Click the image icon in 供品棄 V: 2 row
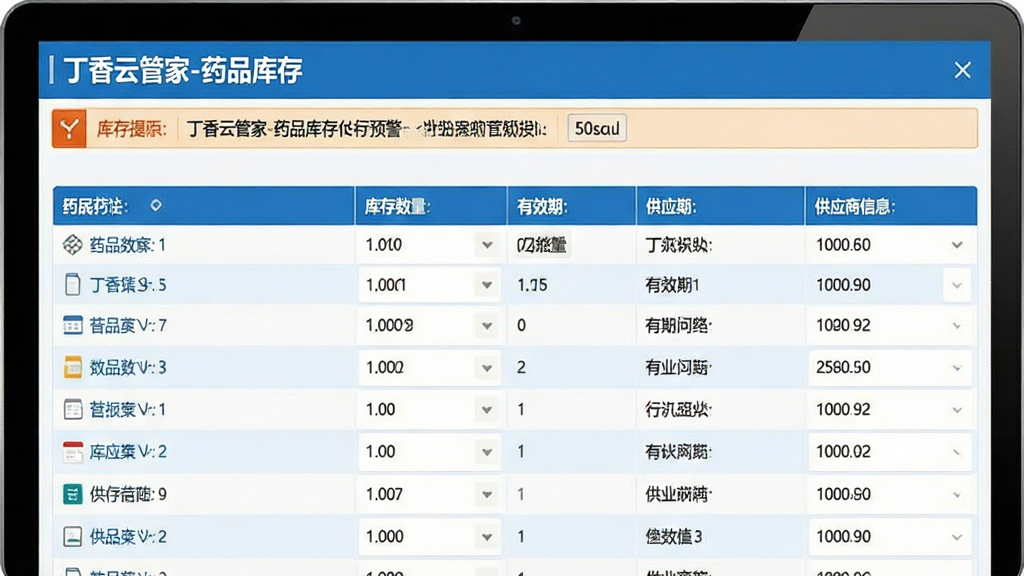 [72, 537]
